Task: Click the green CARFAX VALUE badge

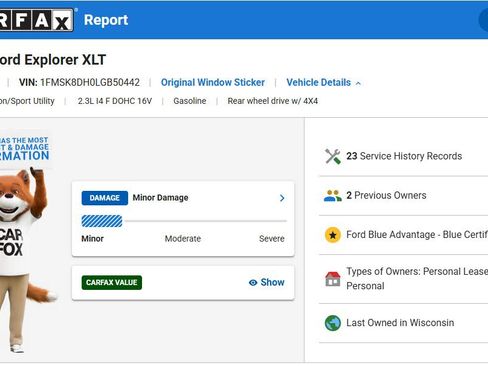Action: [112, 283]
